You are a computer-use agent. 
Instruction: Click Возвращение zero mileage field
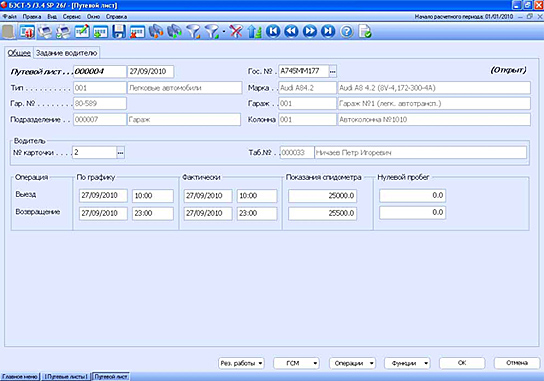(x=412, y=213)
